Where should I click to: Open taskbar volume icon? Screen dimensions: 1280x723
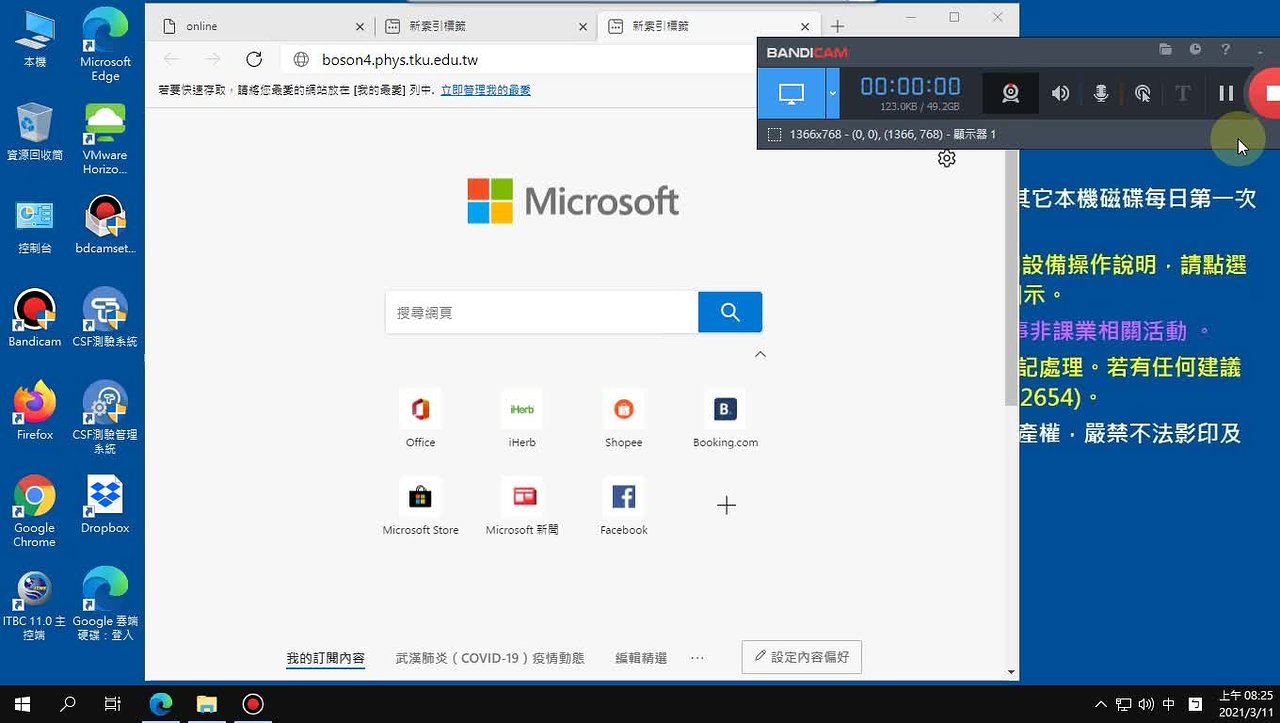coord(1146,704)
